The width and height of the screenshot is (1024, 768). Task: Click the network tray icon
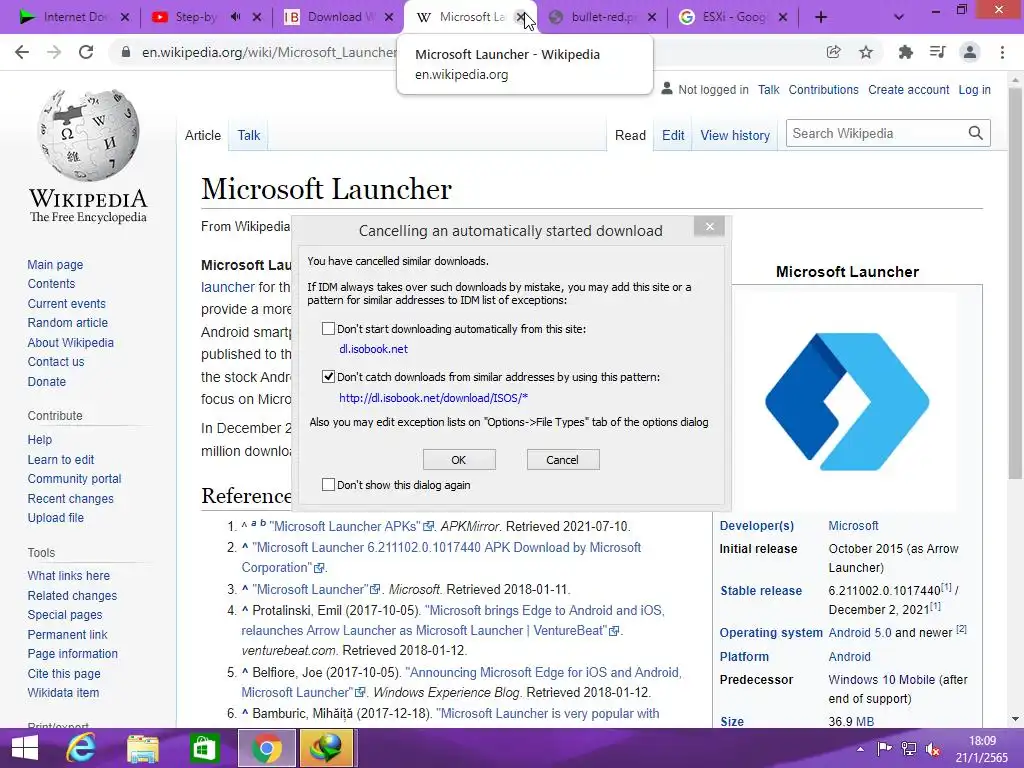click(908, 749)
